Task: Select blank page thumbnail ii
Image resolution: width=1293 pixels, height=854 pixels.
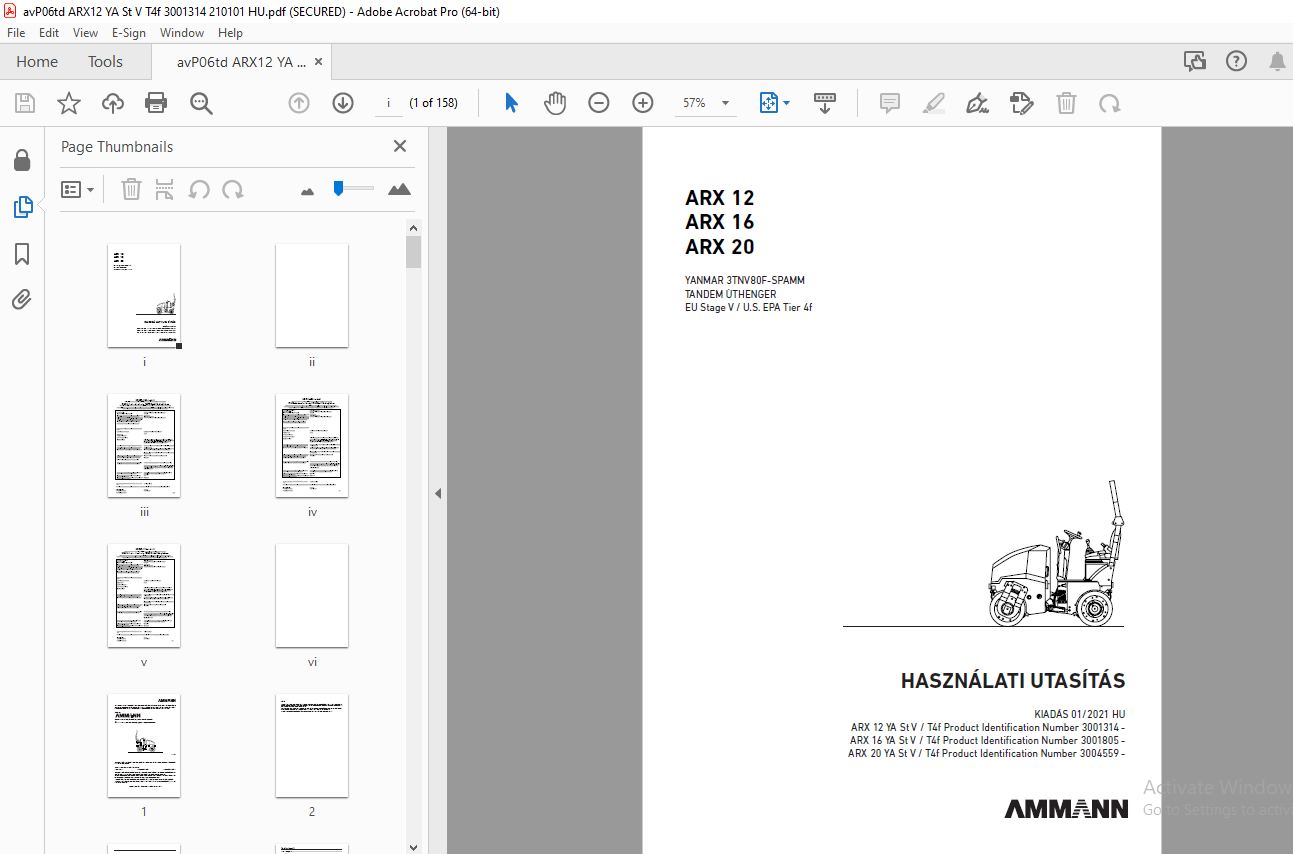Action: click(312, 296)
